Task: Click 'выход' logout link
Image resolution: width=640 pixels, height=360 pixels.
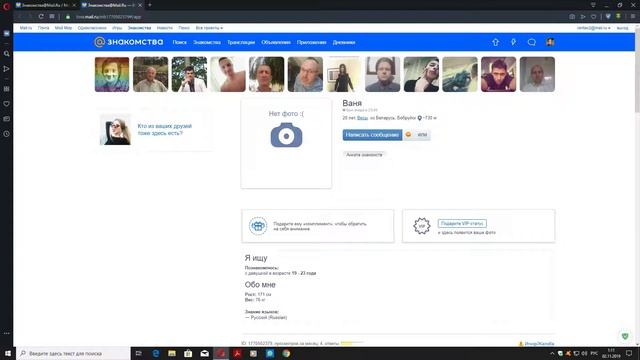Action: coord(622,28)
